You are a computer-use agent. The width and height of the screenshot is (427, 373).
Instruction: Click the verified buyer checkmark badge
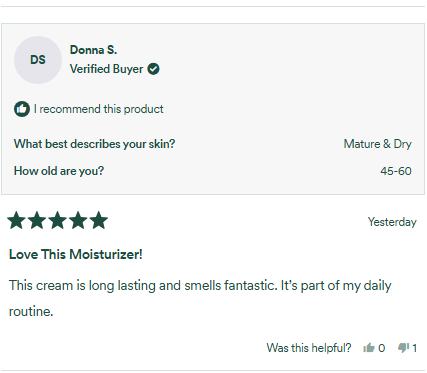[153, 69]
